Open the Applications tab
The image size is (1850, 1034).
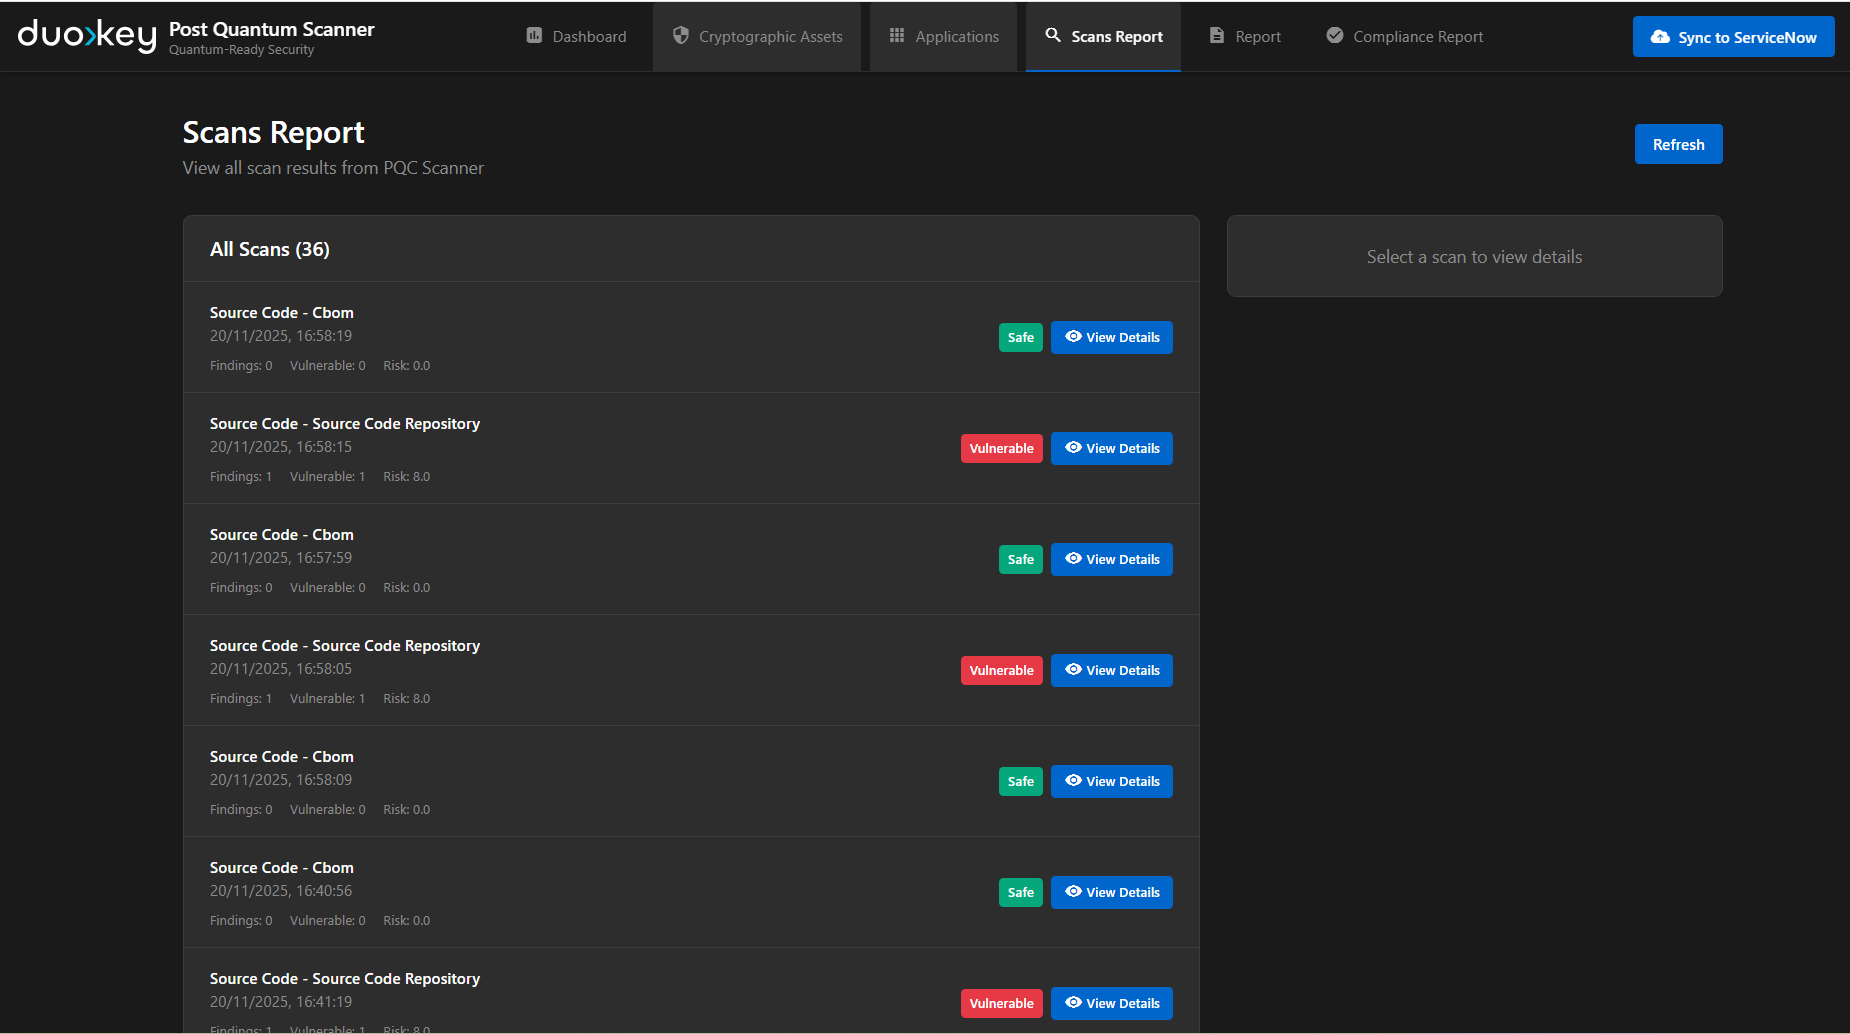pyautogui.click(x=943, y=36)
